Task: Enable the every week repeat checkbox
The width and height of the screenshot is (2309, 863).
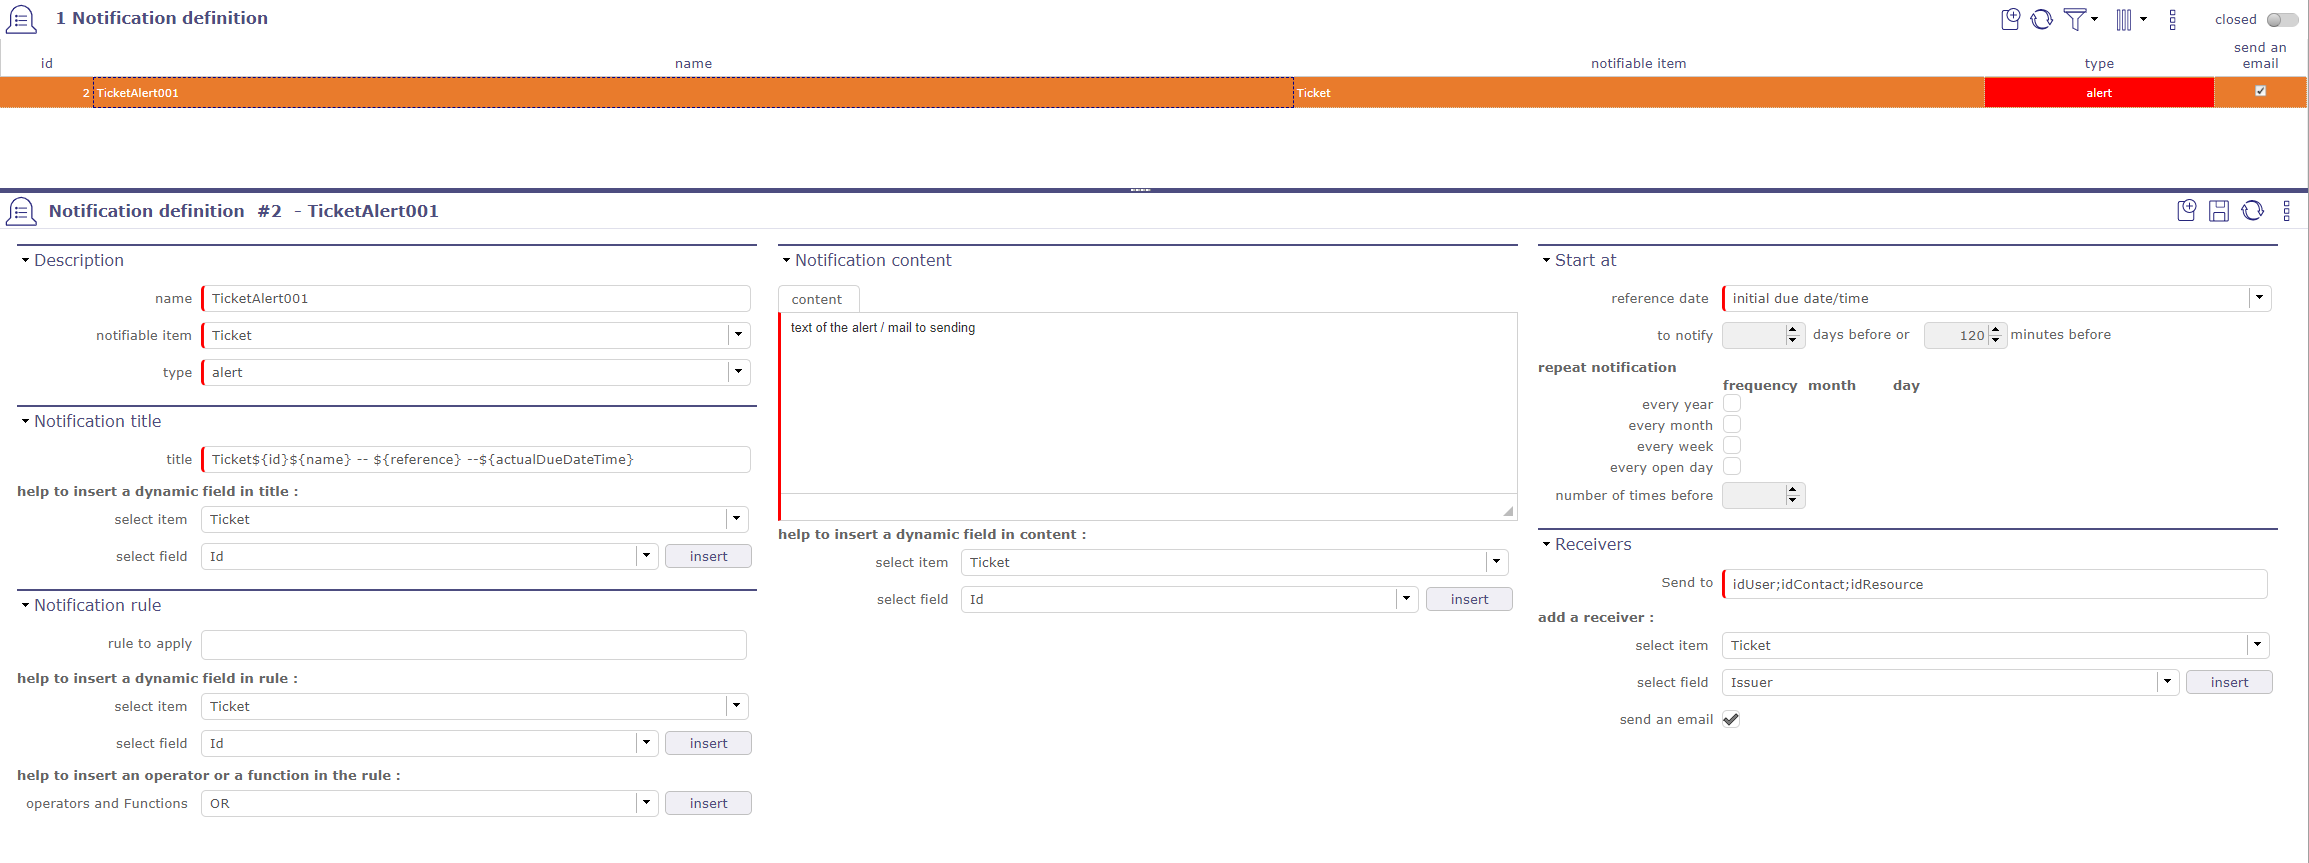Action: click(1732, 445)
